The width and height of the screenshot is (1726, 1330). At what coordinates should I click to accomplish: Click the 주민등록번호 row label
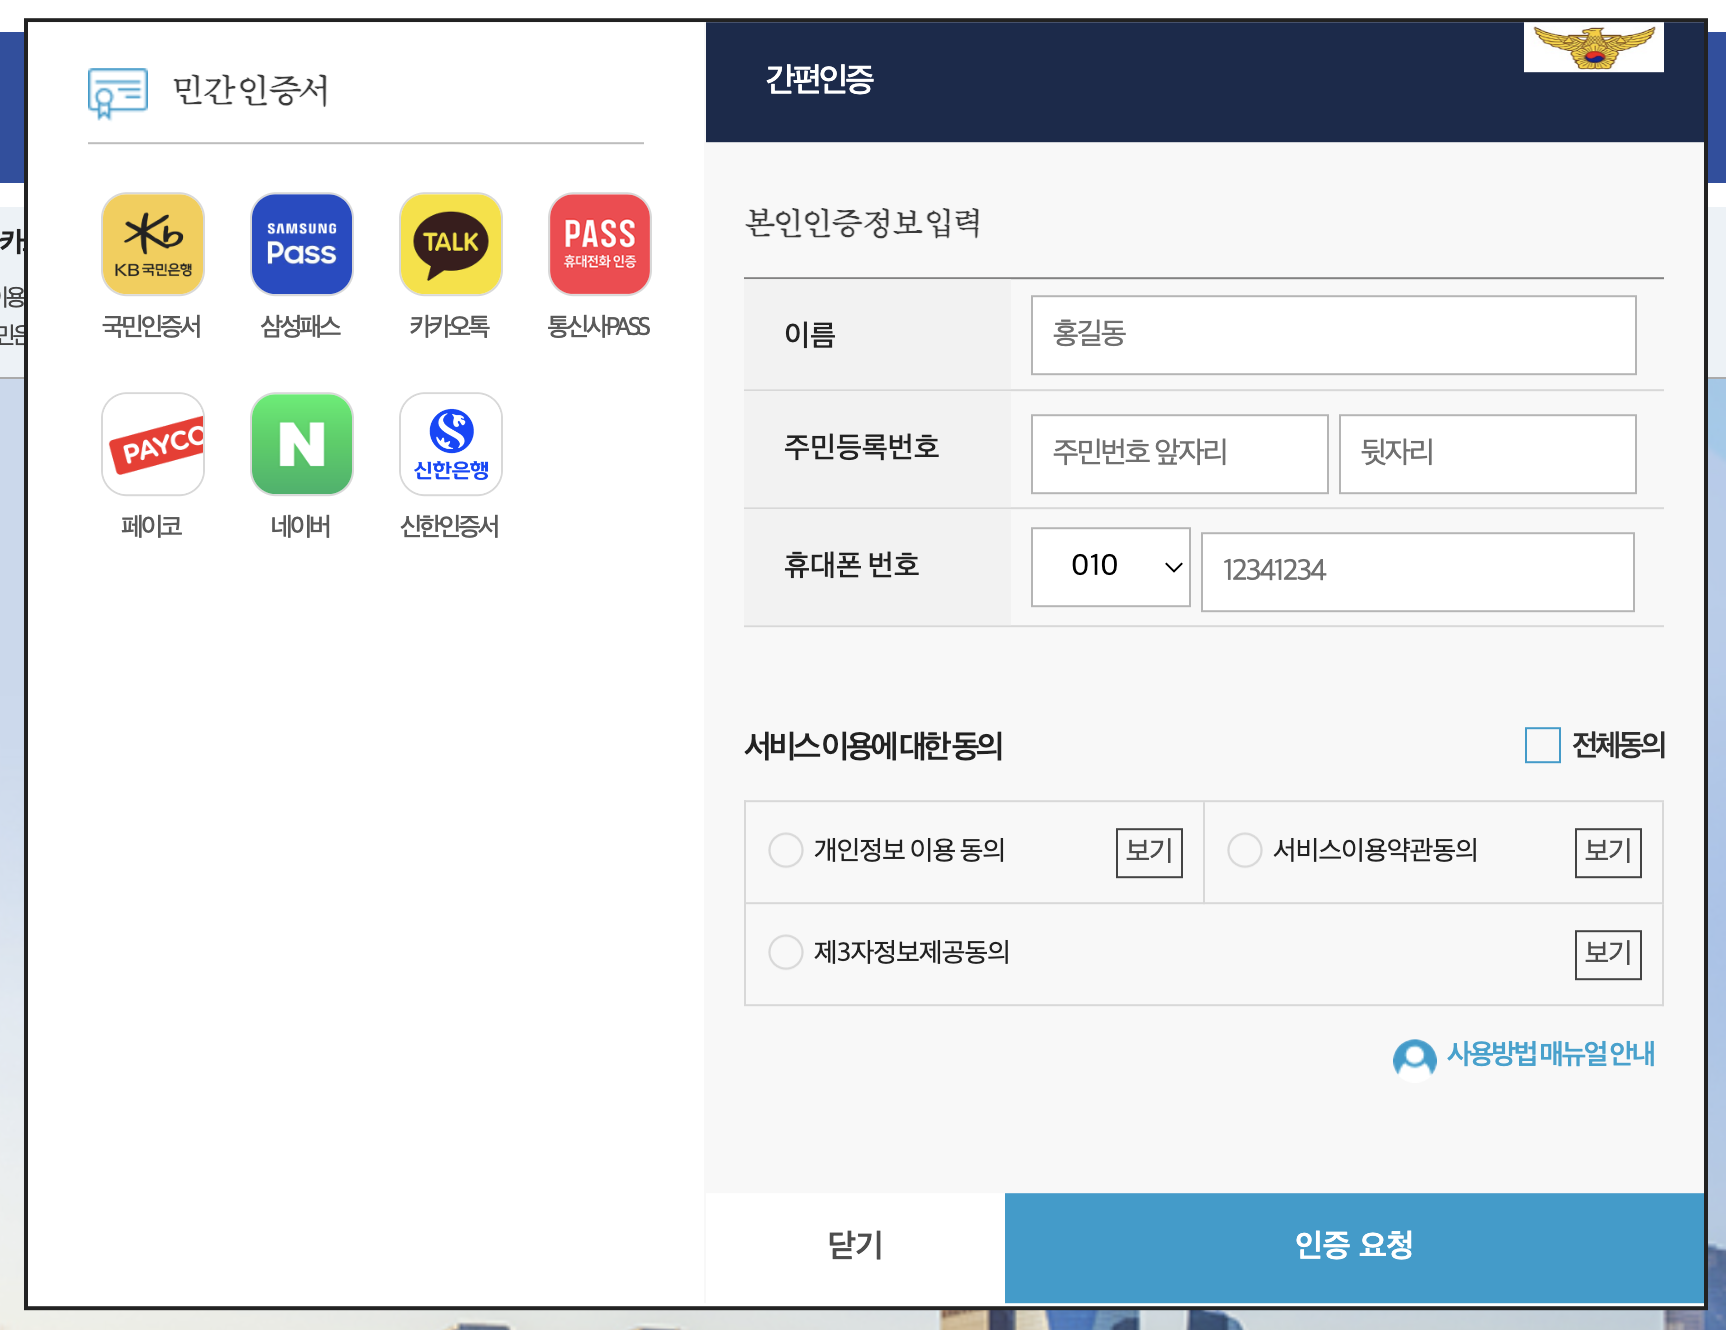click(x=862, y=447)
